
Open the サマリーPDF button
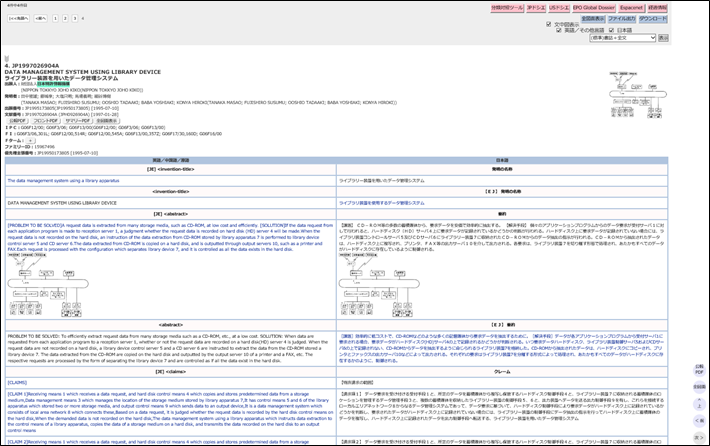pyautogui.click(x=78, y=121)
